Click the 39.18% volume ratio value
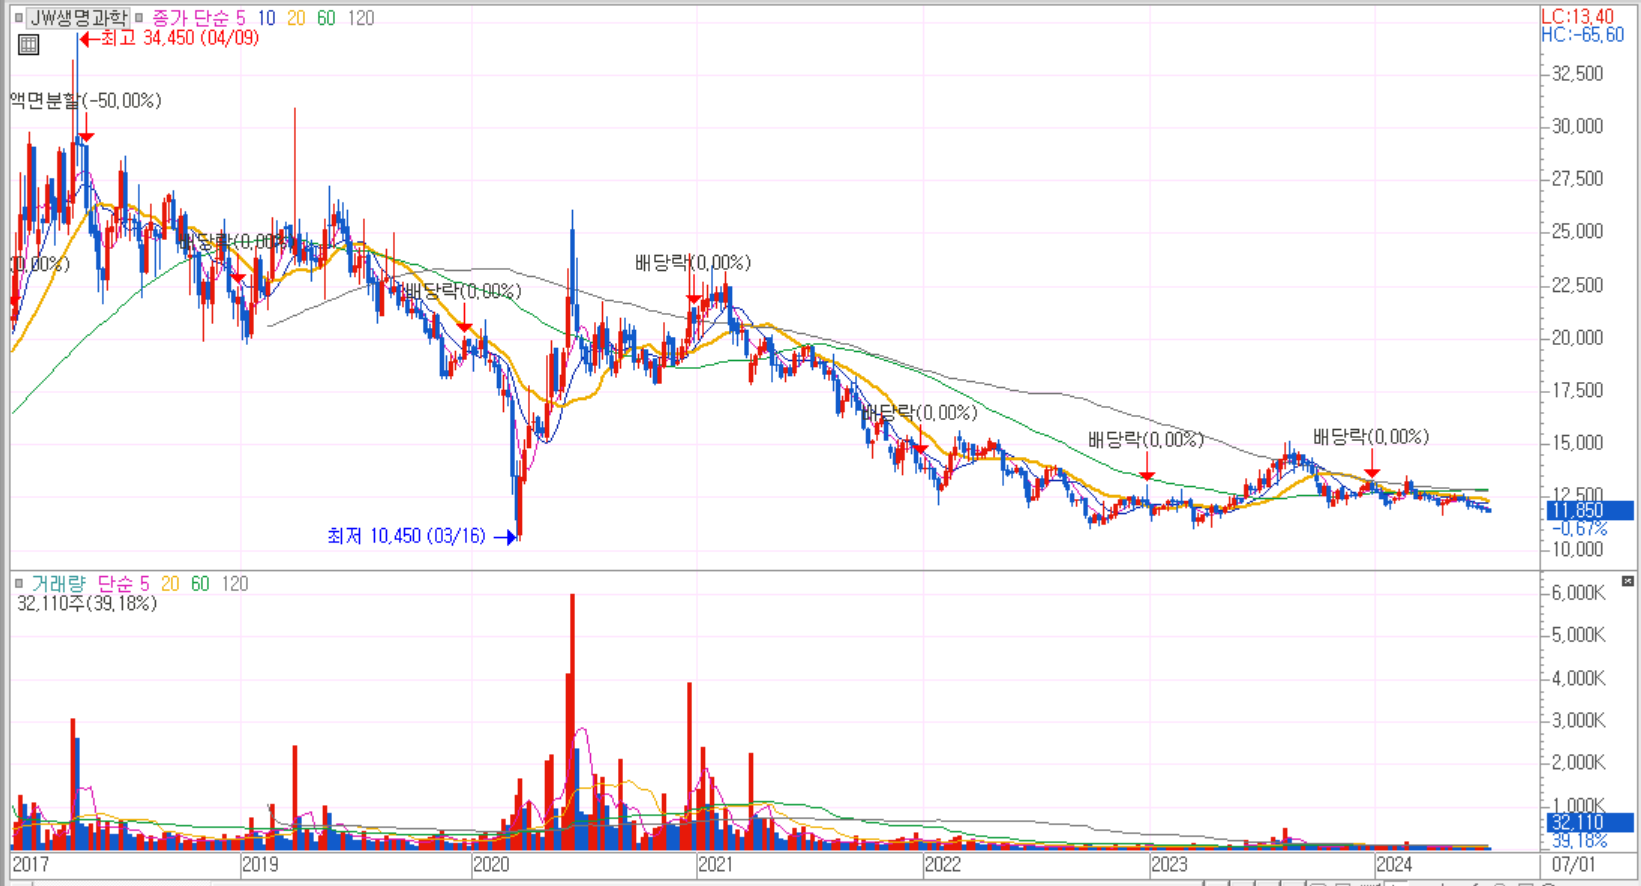Image resolution: width=1641 pixels, height=886 pixels. pyautogui.click(x=1580, y=841)
